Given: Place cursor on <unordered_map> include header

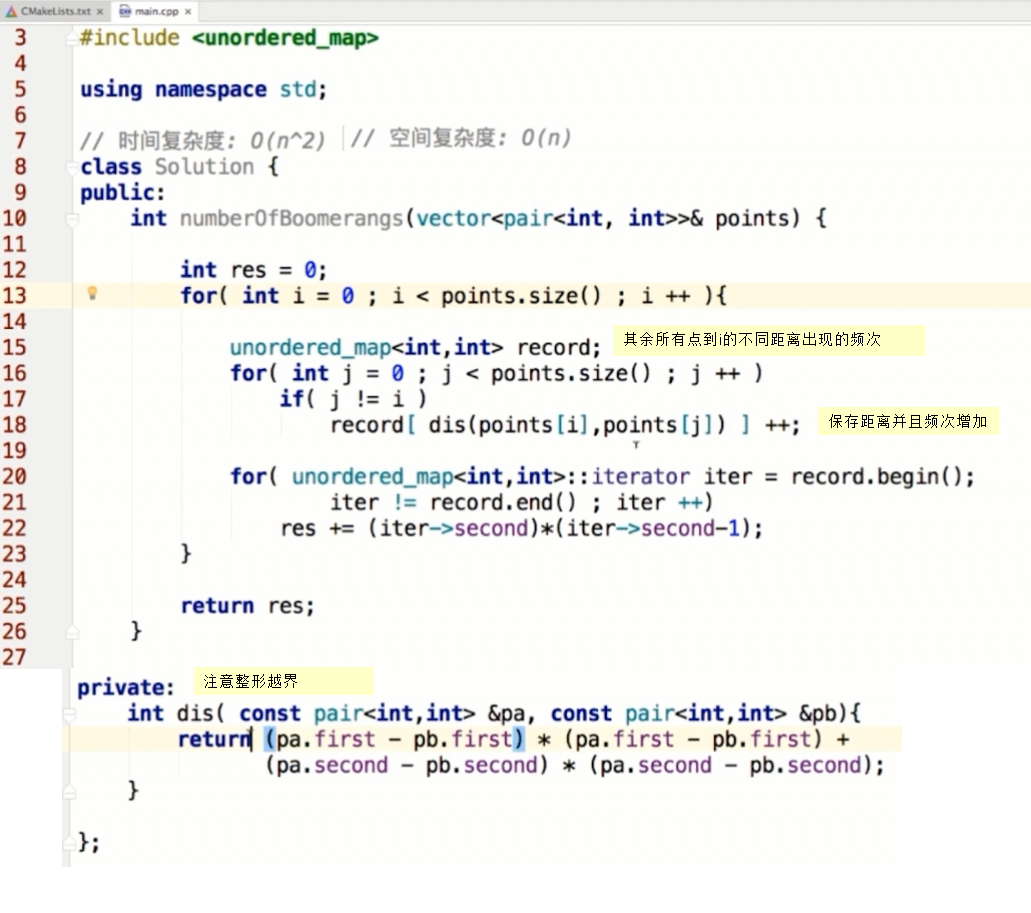Looking at the screenshot, I should point(285,38).
